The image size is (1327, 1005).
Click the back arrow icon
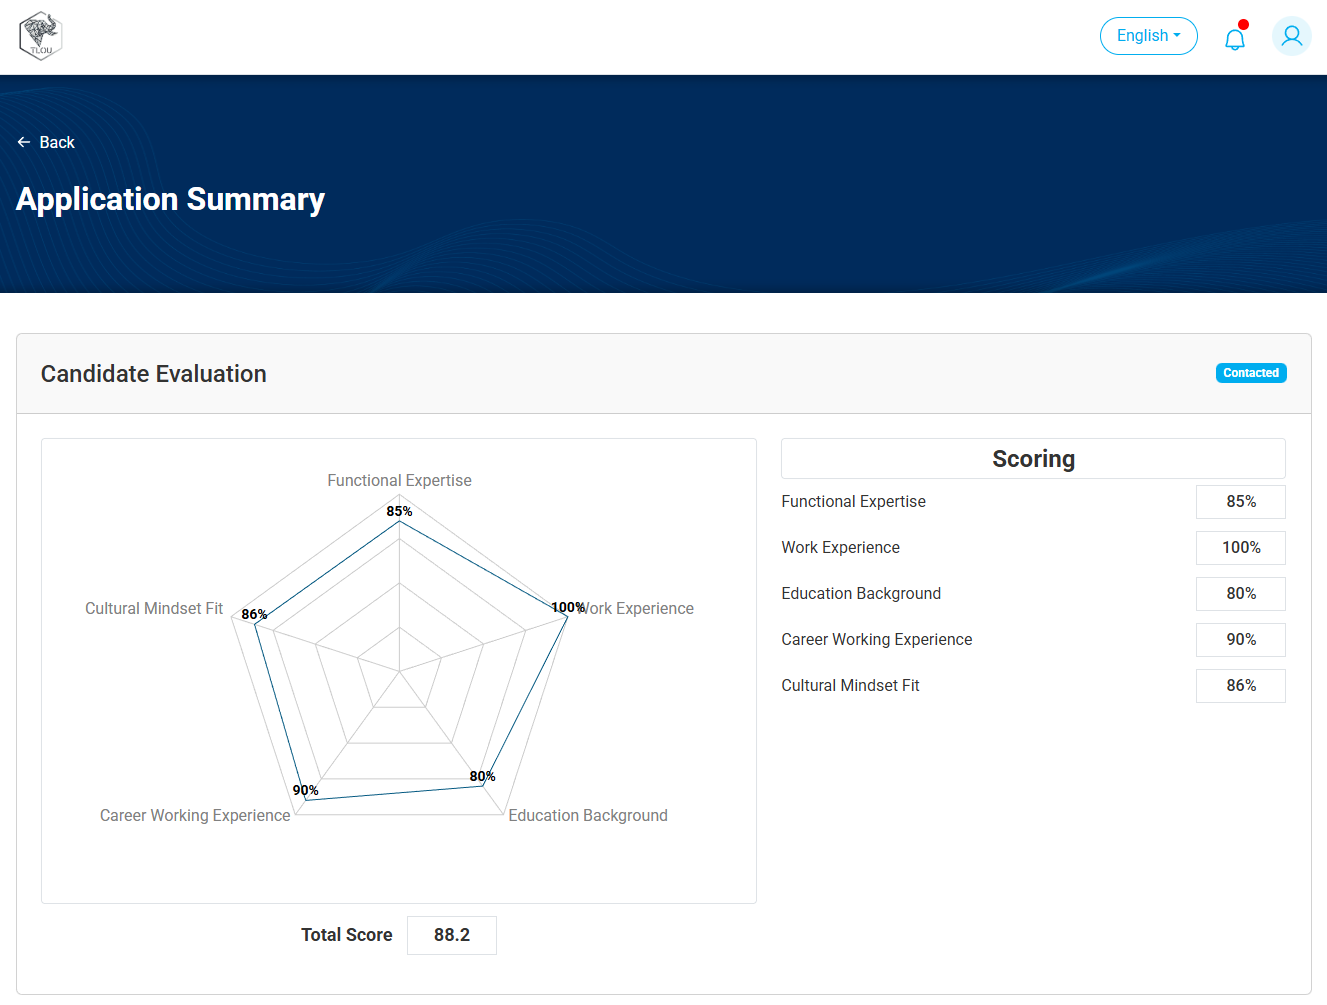[24, 142]
